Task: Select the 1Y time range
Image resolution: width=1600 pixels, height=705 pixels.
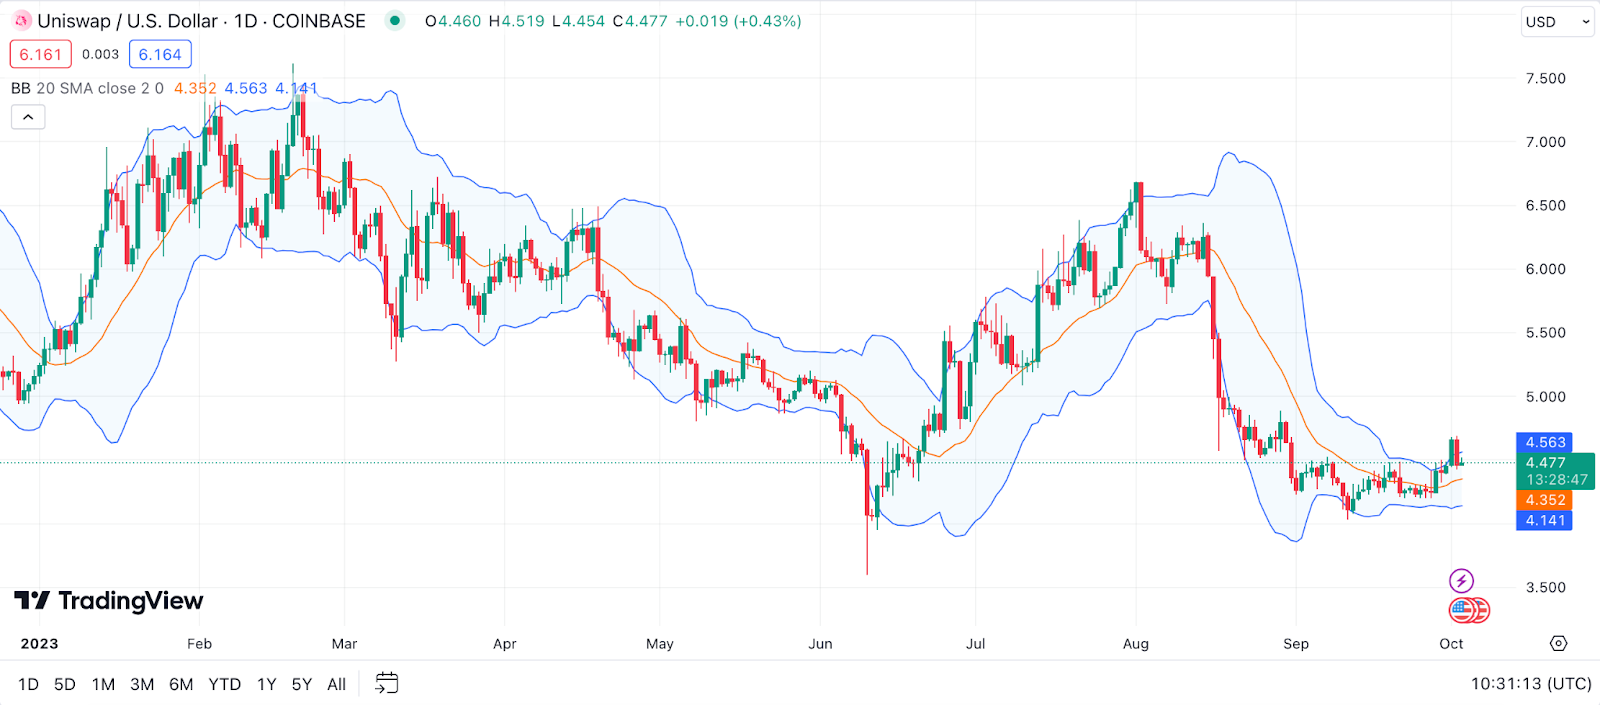Action: click(266, 685)
